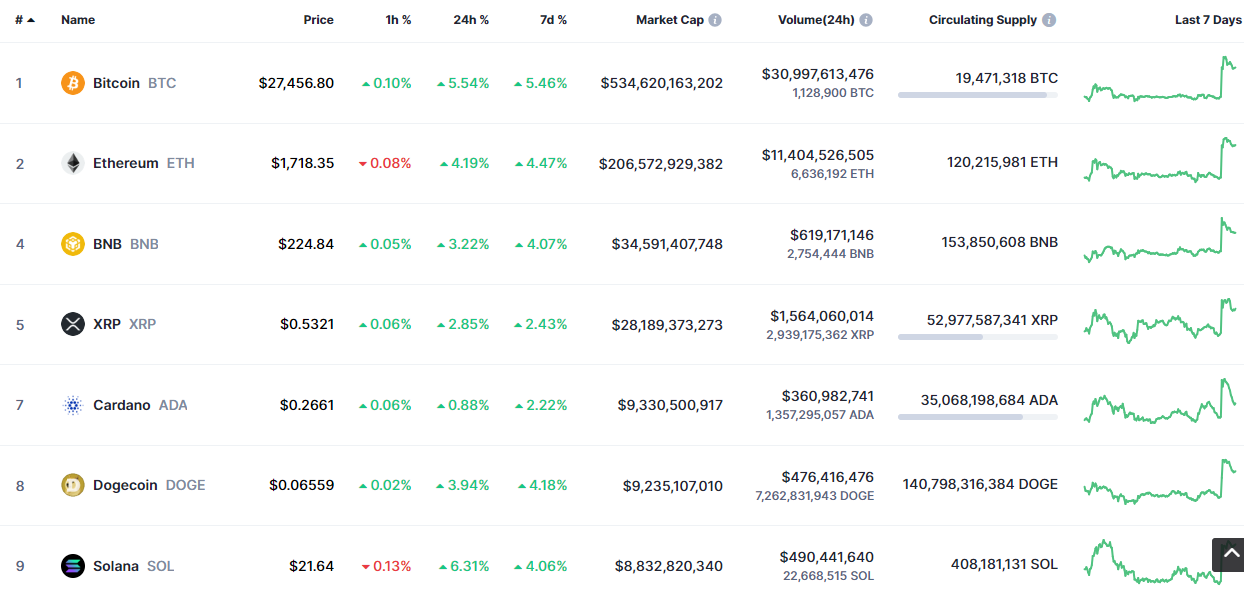Click Dogecoin's price $0.06559
This screenshot has width=1244, height=592.
[302, 485]
